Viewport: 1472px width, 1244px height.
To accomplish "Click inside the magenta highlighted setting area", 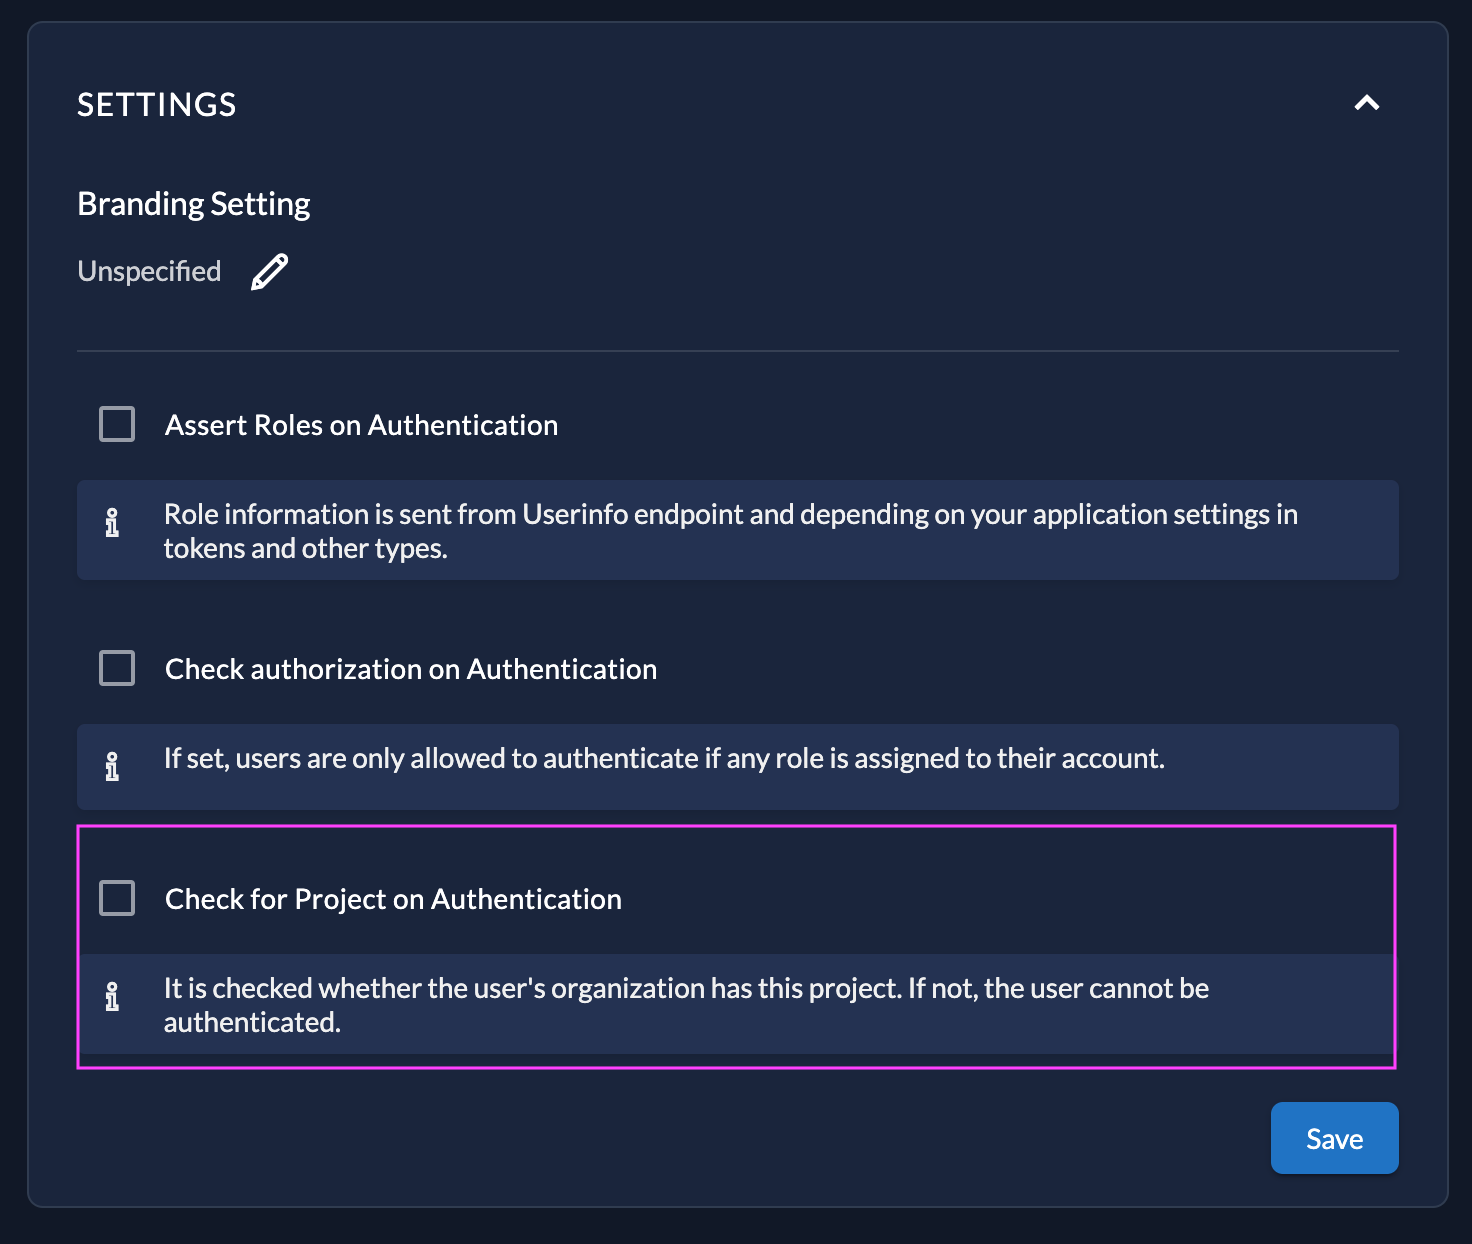I will coord(737,945).
